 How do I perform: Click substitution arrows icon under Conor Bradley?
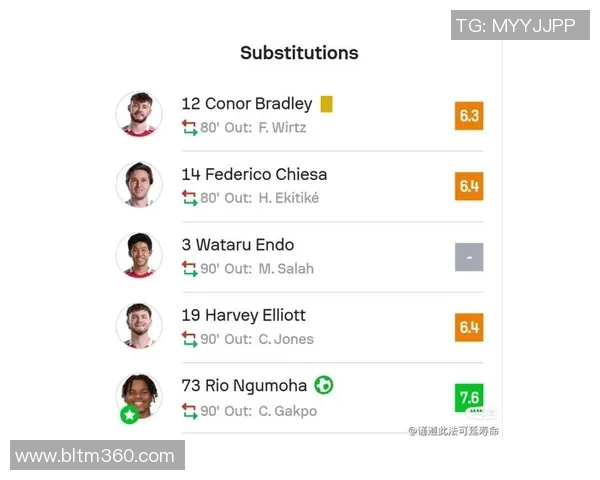[190, 128]
